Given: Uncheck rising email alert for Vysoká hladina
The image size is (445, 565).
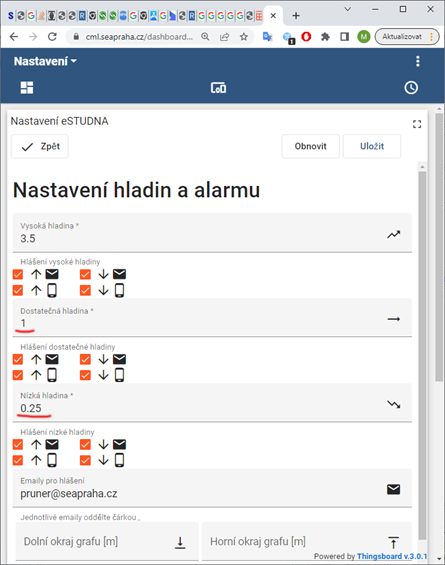Looking at the screenshot, I should (18, 275).
